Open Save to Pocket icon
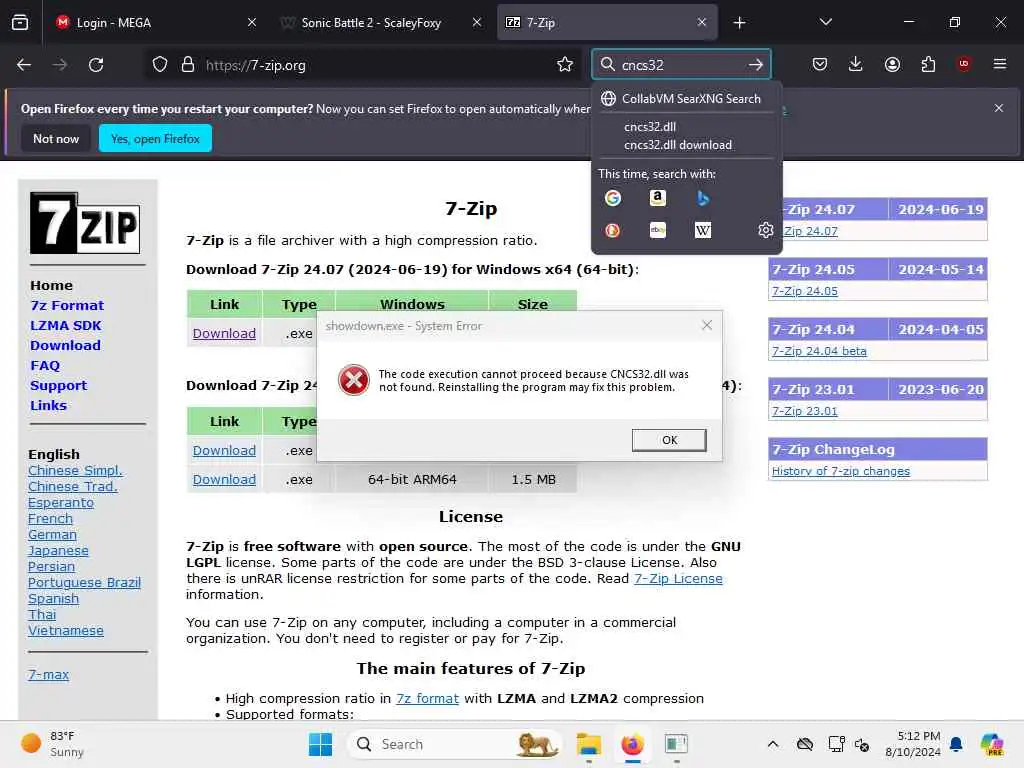 (x=820, y=65)
